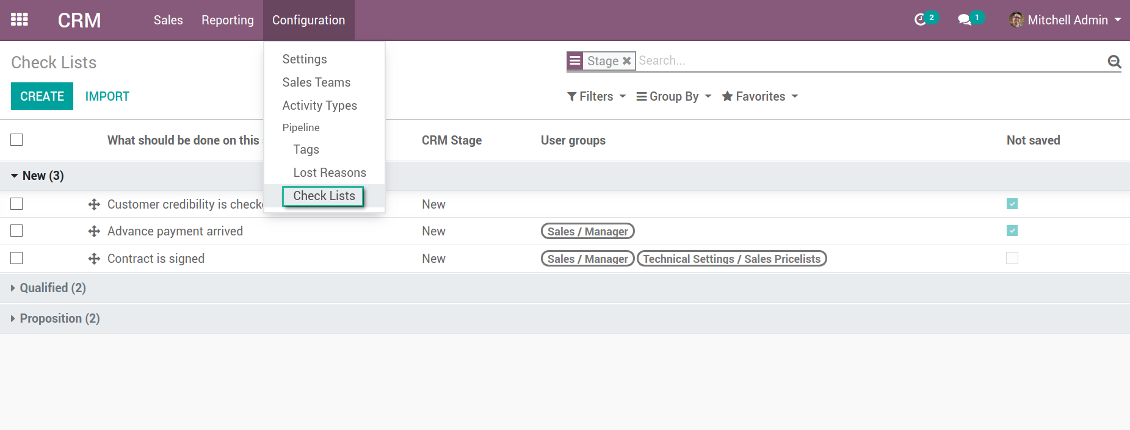Click the search magnifier icon
The height and width of the screenshot is (430, 1130).
(x=1114, y=62)
